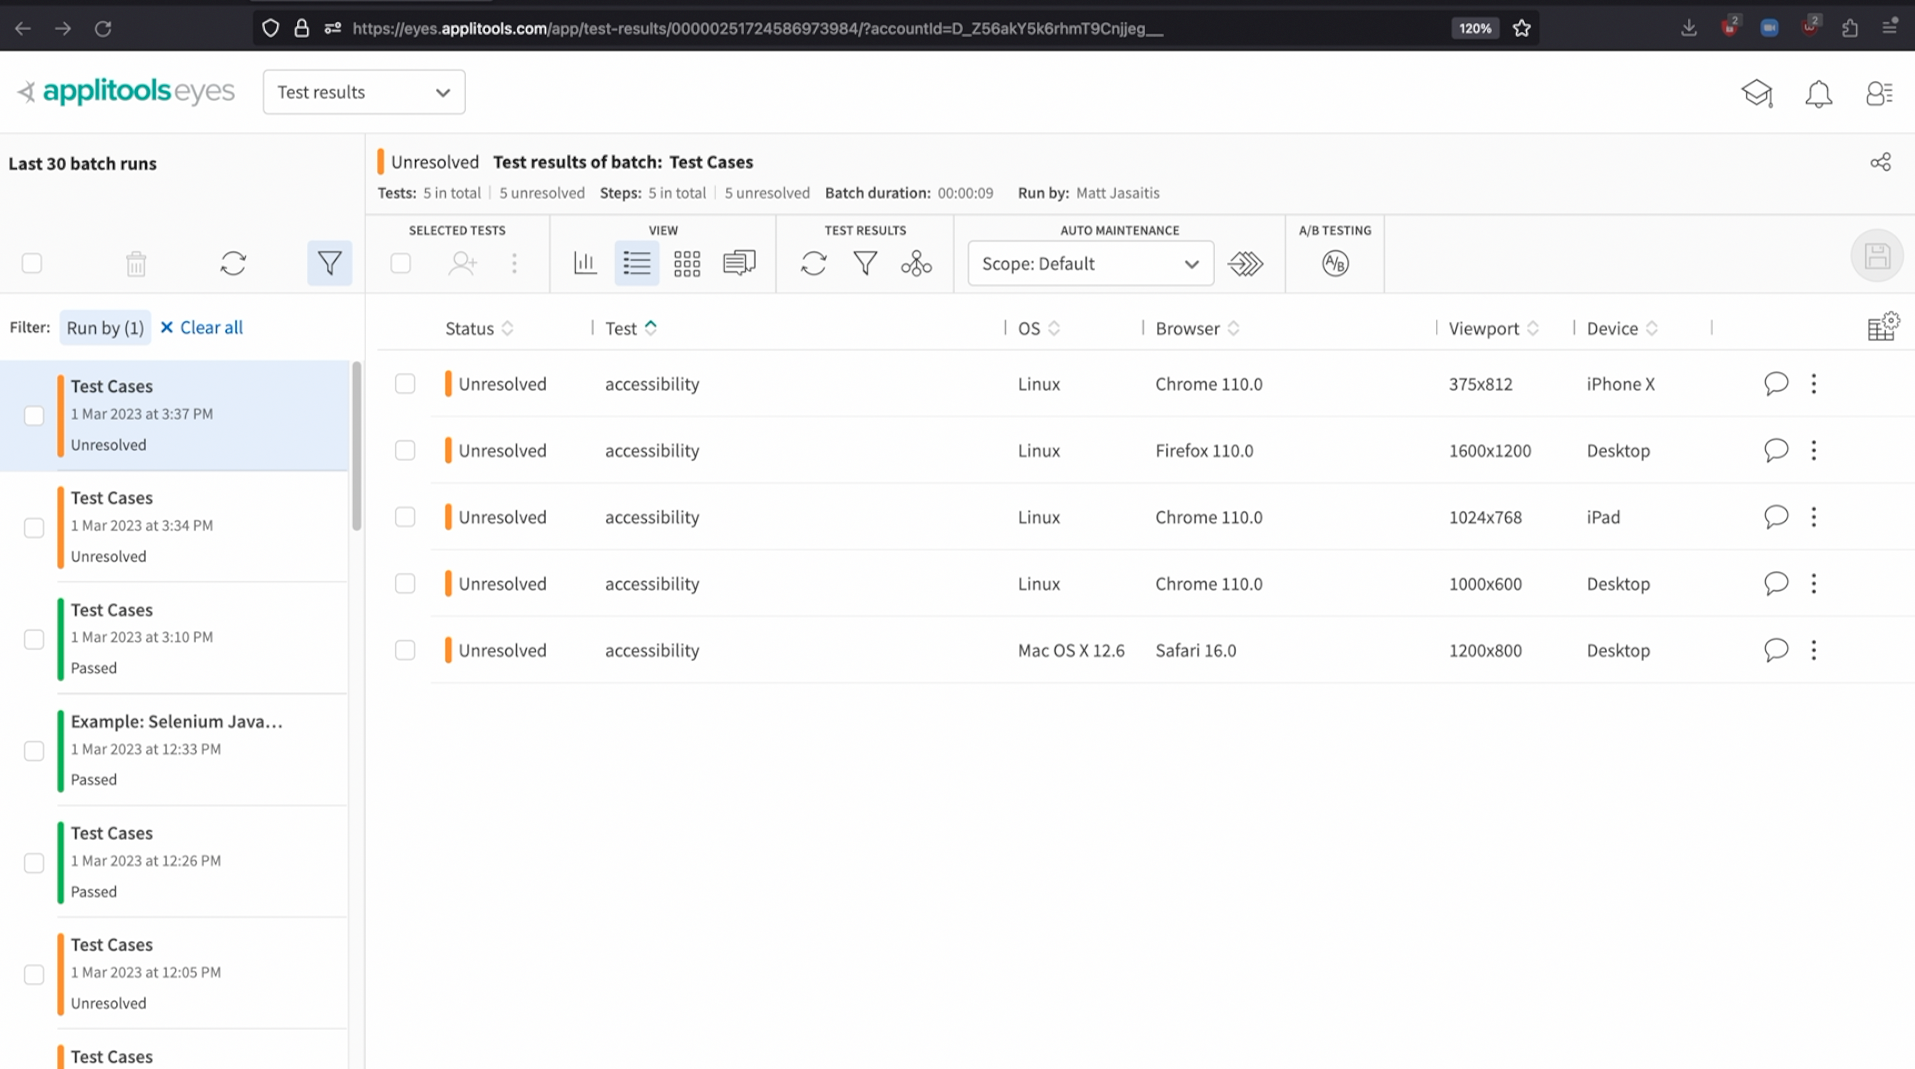Check the Safari 16.0 row checkbox

click(405, 650)
